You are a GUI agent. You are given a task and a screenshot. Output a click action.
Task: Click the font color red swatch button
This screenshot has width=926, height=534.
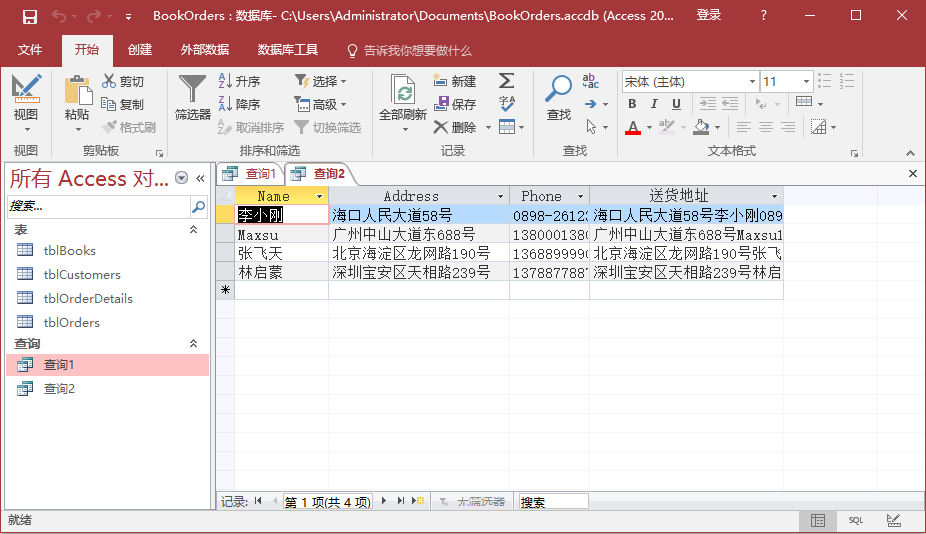[x=632, y=127]
